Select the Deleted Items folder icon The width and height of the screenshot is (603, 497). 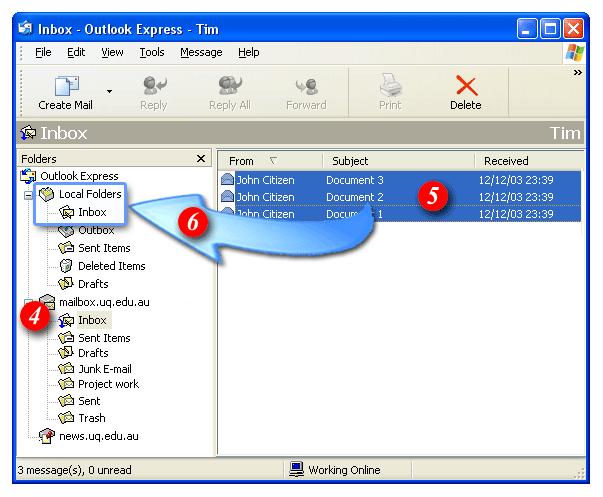[x=67, y=266]
